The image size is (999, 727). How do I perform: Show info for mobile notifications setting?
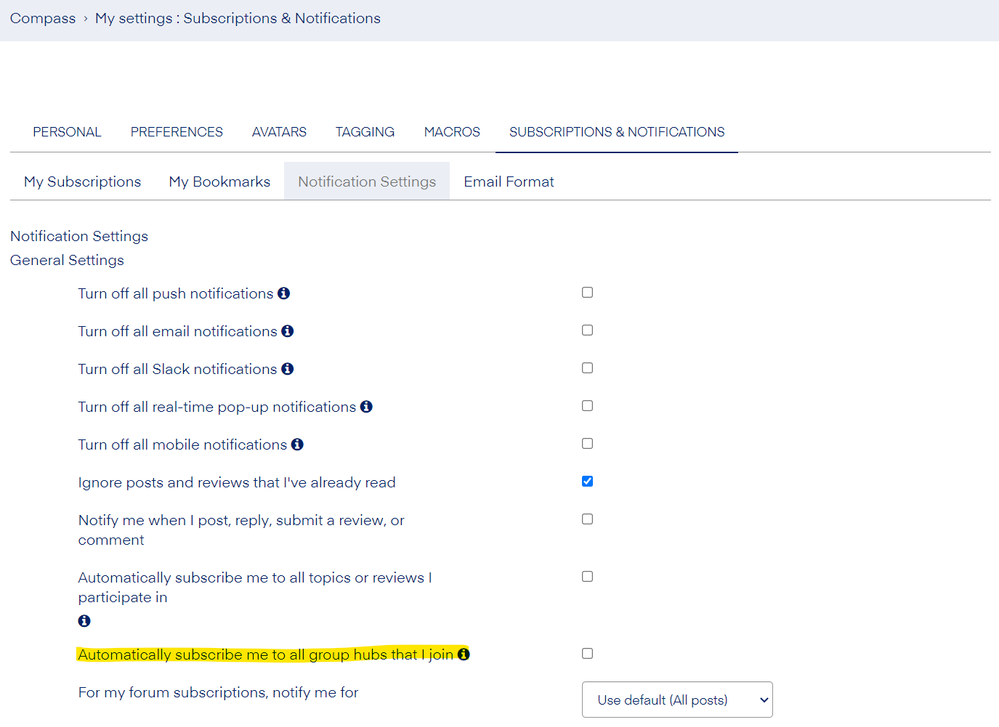(x=297, y=445)
